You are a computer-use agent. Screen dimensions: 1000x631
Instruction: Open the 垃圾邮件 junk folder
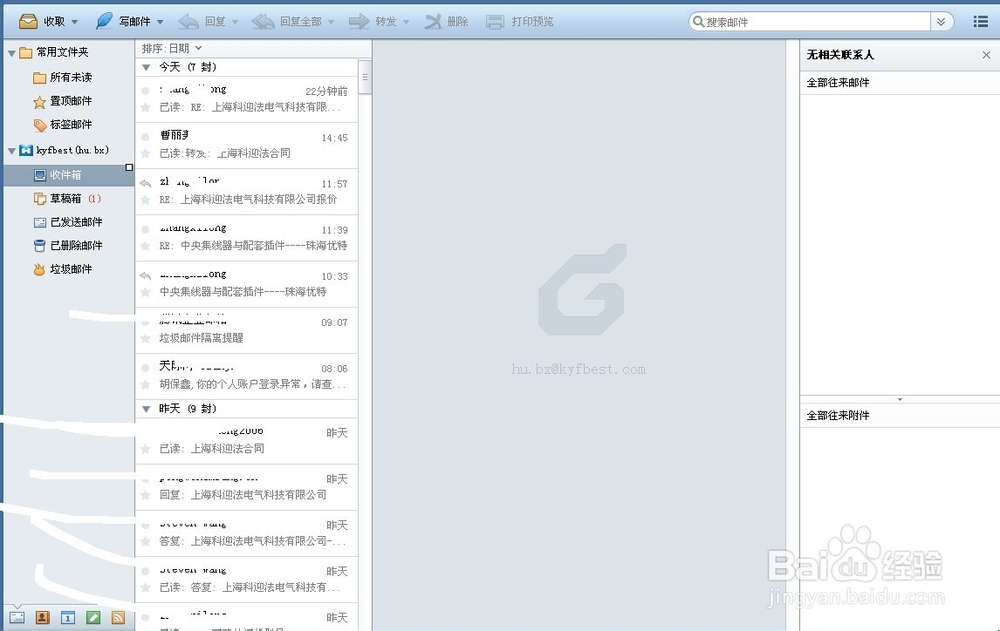tap(62, 269)
